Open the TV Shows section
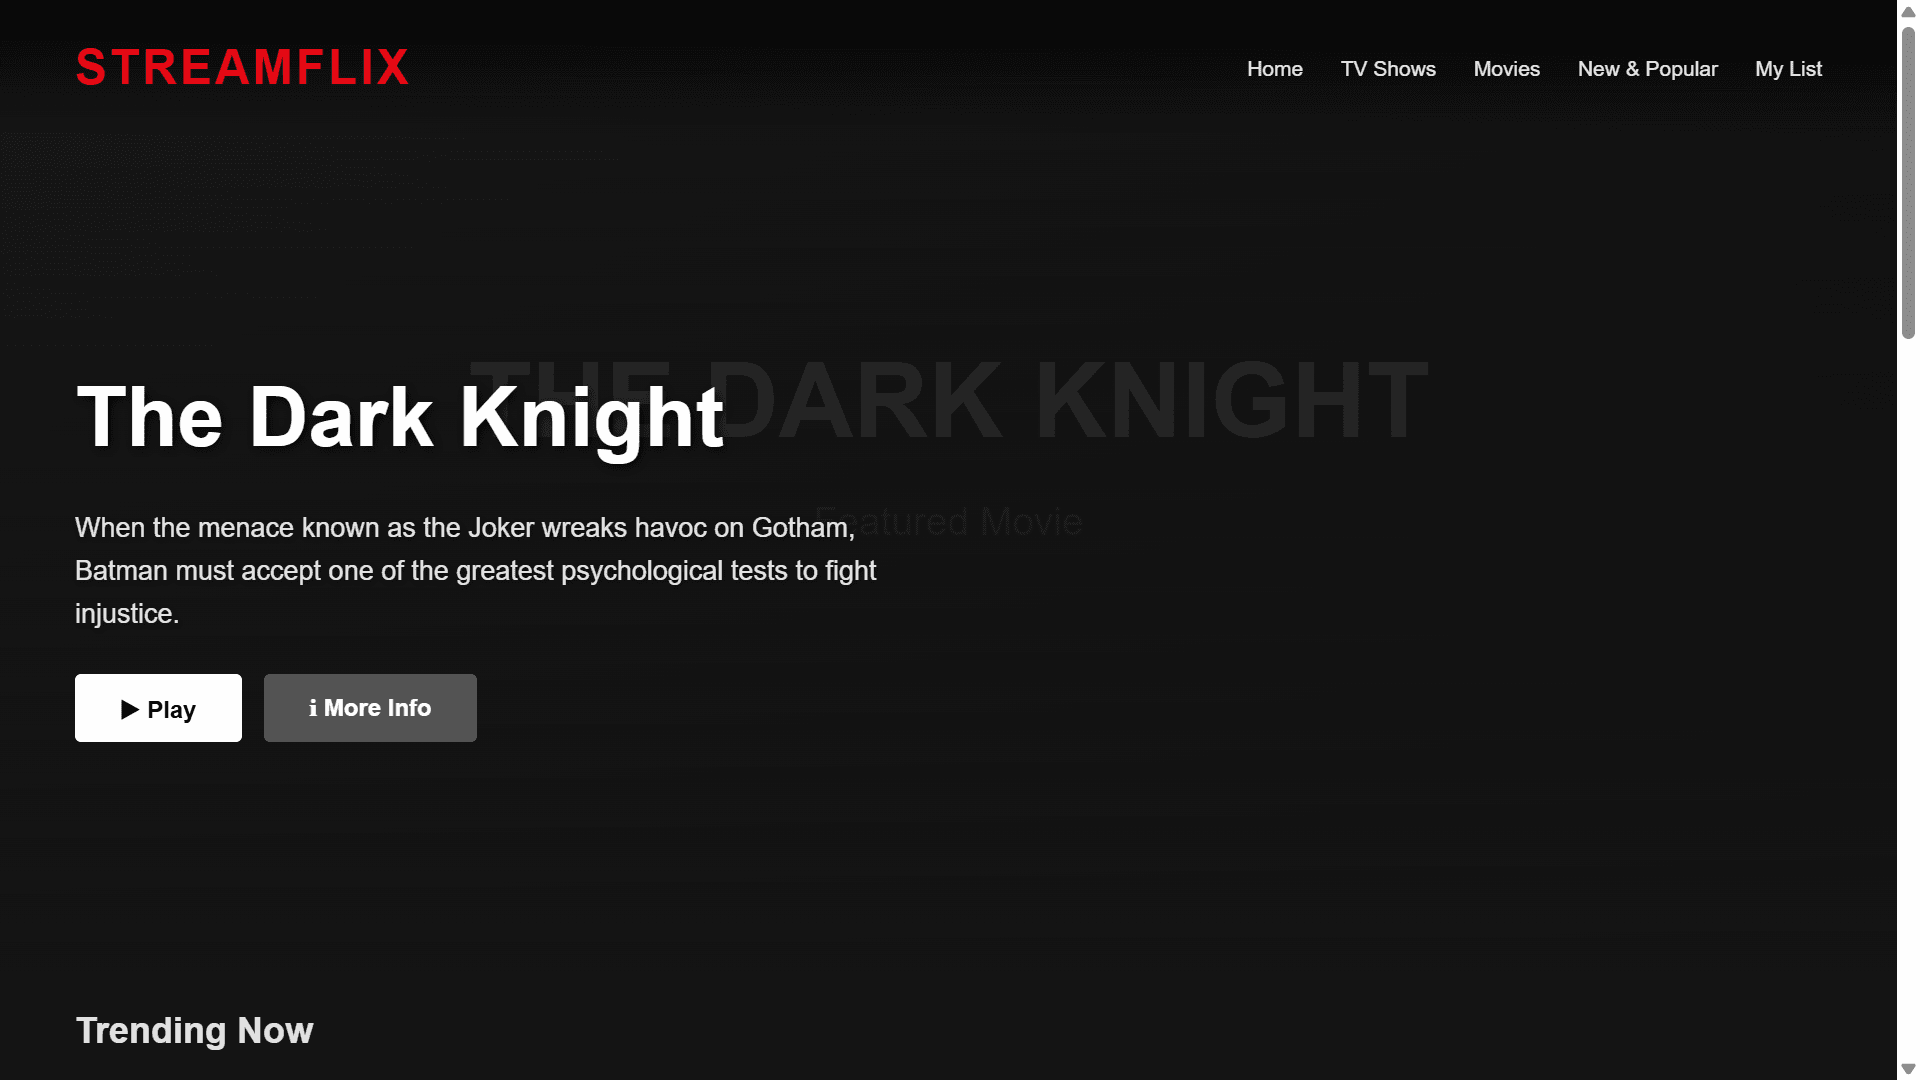 click(1388, 69)
